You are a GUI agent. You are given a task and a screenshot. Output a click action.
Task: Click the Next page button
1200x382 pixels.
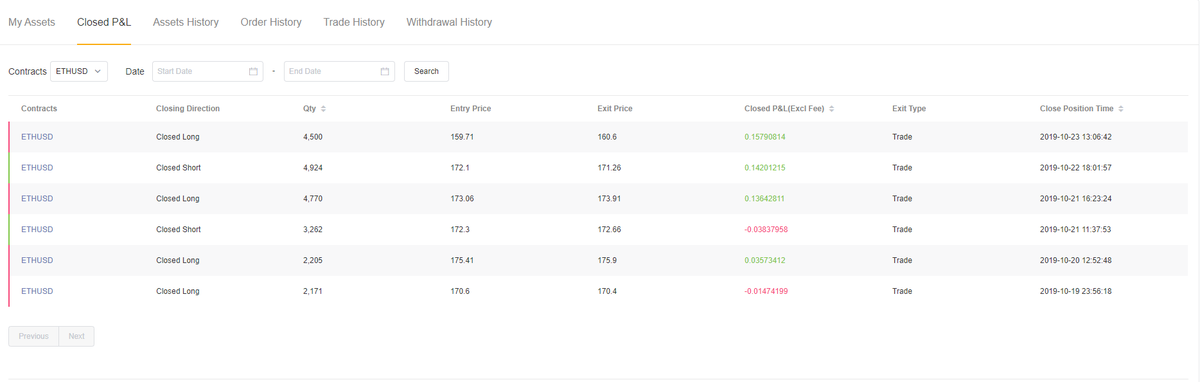[76, 336]
